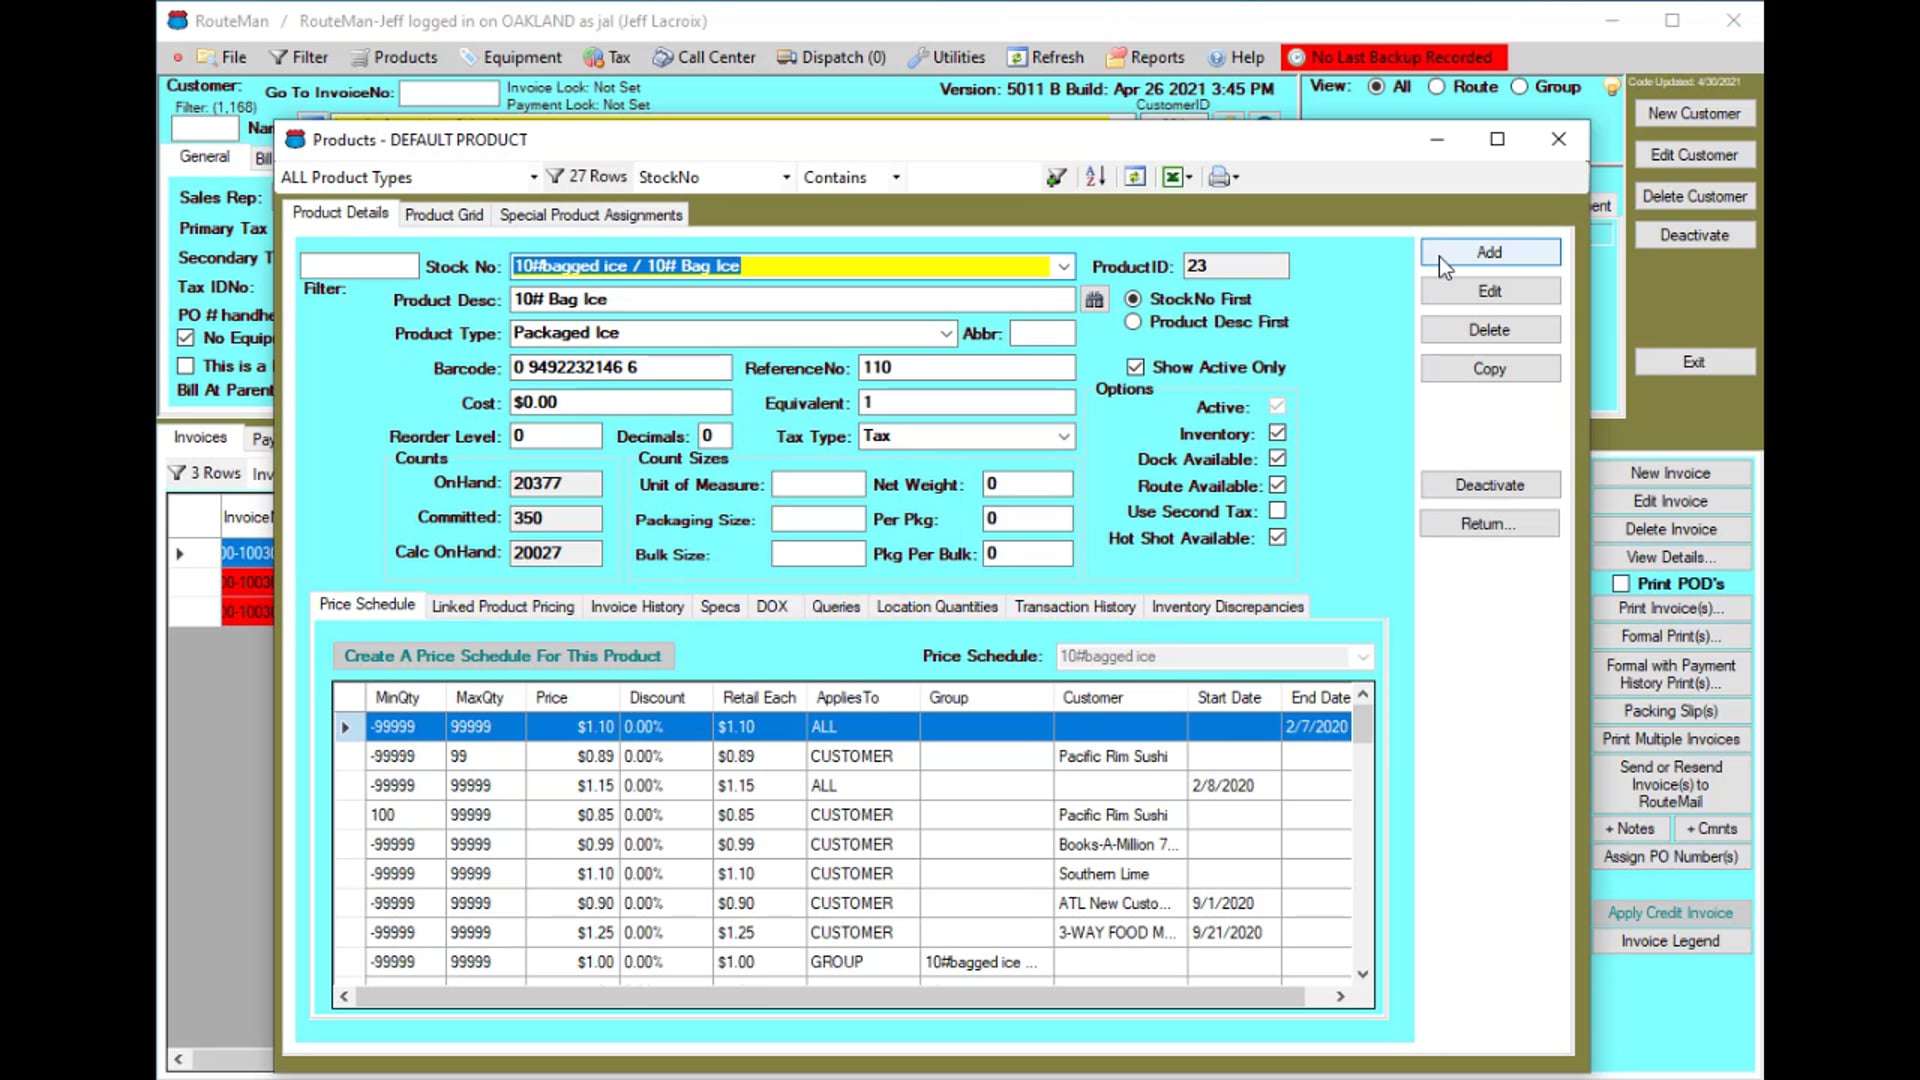Enable the Use Second Tax checkbox
Screen dimensions: 1920x1080
[1277, 511]
